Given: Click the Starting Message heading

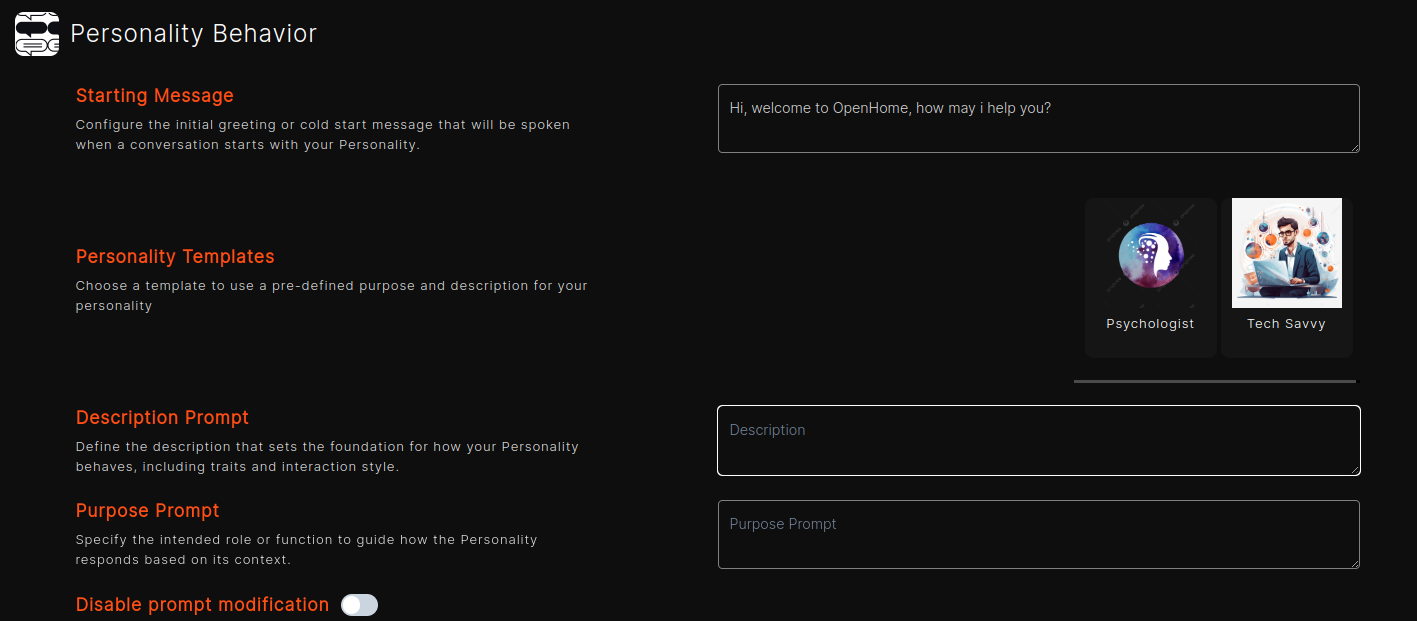Looking at the screenshot, I should click(154, 95).
